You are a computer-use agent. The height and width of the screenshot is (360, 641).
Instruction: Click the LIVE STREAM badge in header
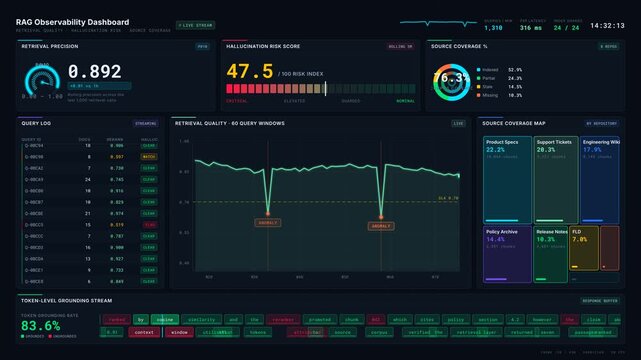point(195,25)
